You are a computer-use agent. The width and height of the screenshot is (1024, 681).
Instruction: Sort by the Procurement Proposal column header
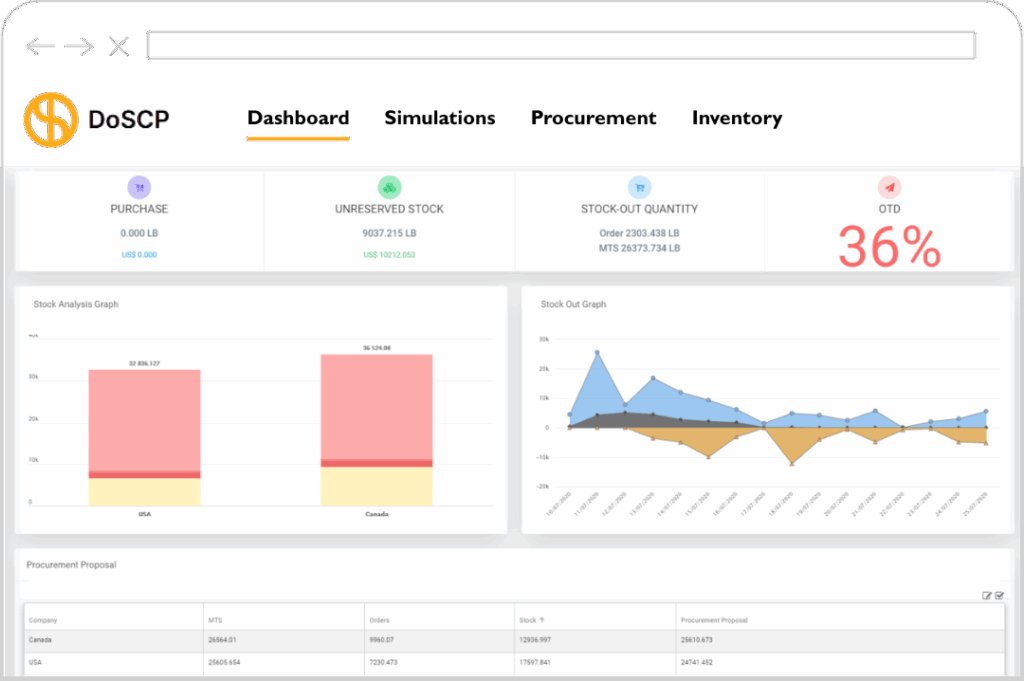[x=712, y=620]
